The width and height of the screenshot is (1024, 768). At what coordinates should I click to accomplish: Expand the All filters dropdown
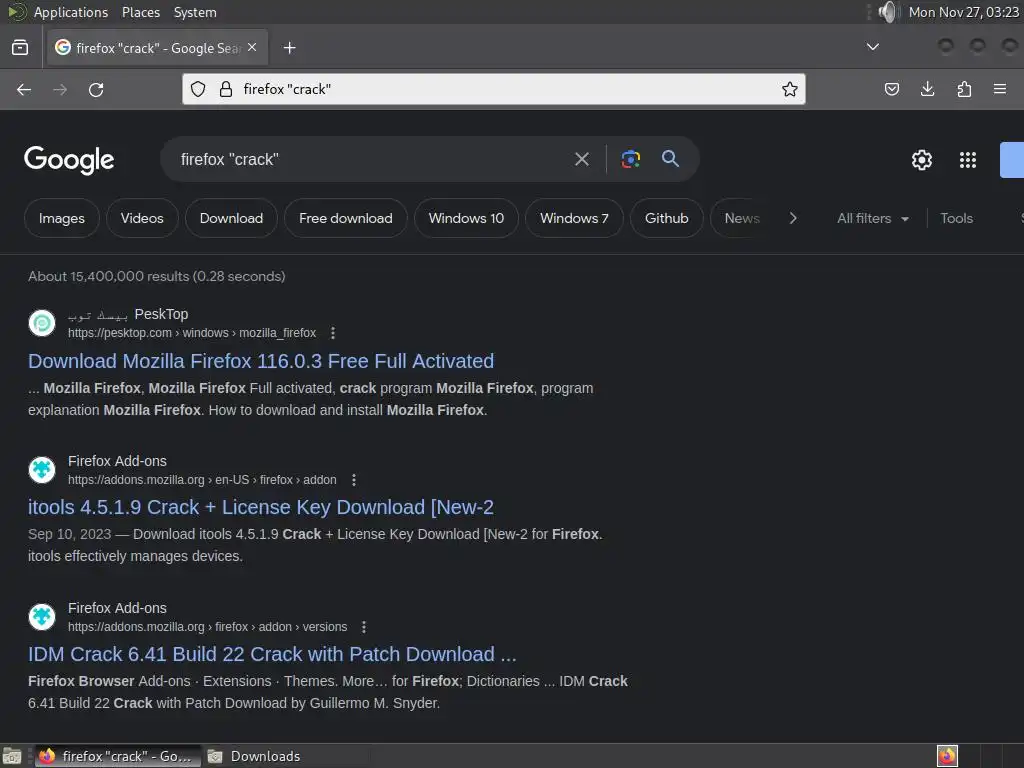pyautogui.click(x=872, y=218)
